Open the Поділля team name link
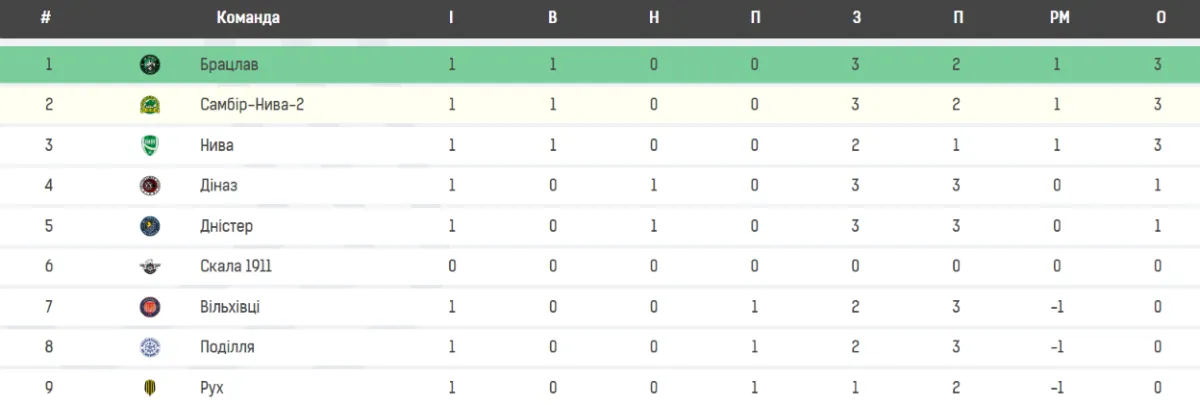Viewport: 1200px width, 405px height. point(227,347)
